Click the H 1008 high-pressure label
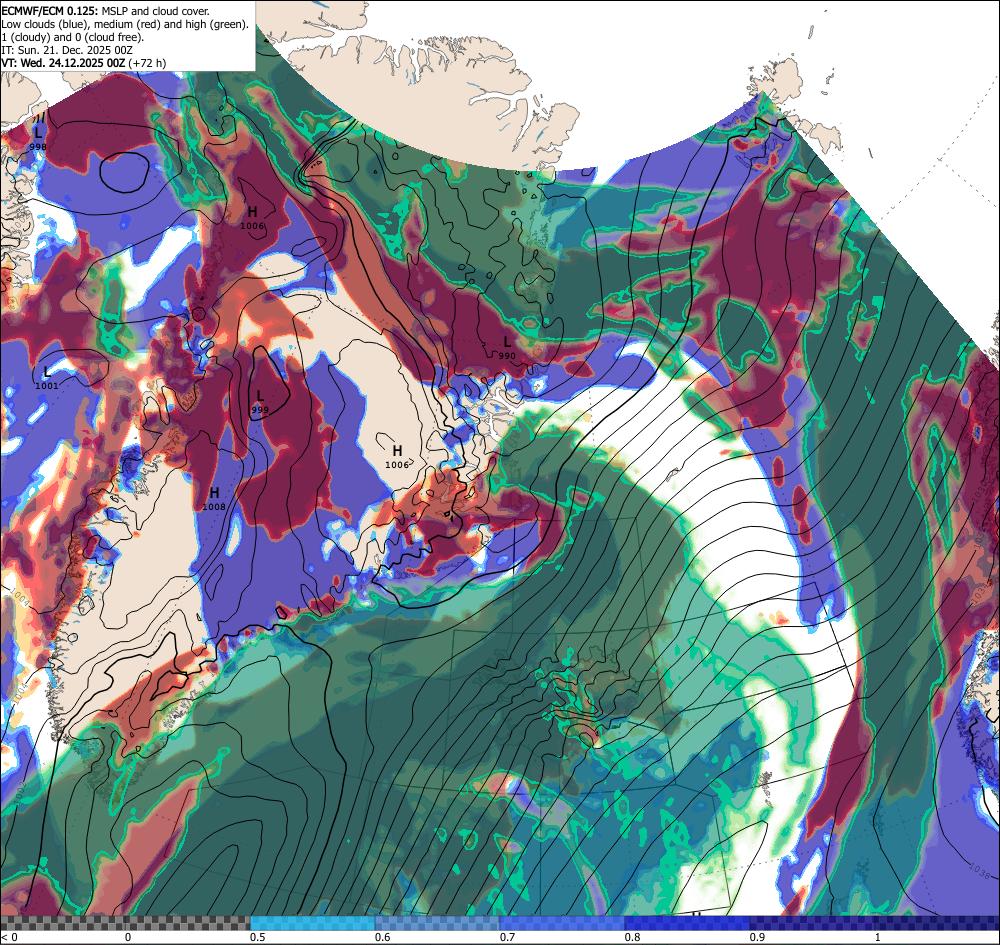 pyautogui.click(x=214, y=499)
